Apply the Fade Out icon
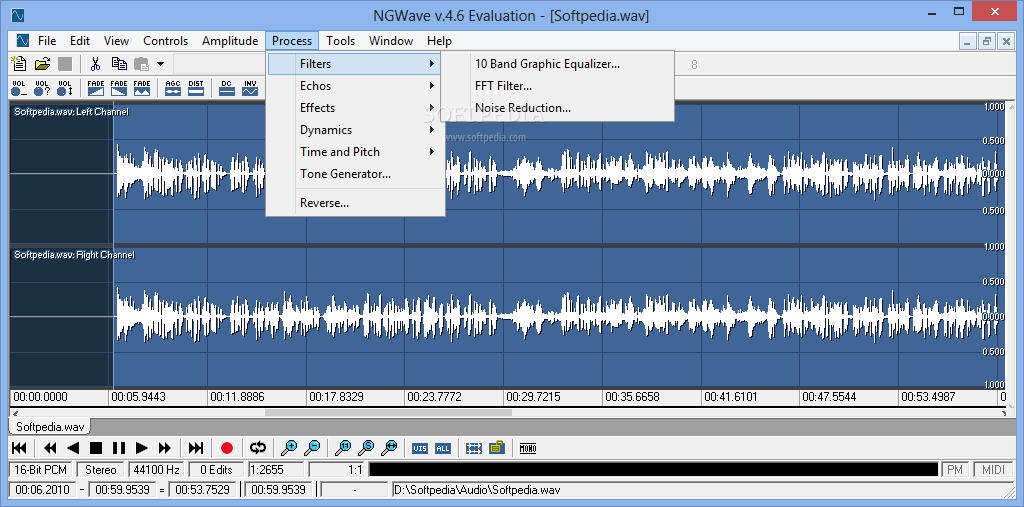 119,88
